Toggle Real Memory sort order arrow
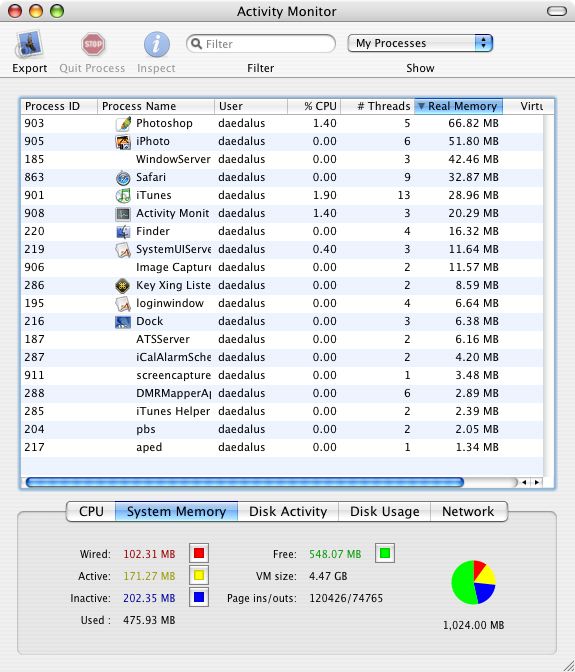This screenshot has height=672, width=575. point(421,106)
